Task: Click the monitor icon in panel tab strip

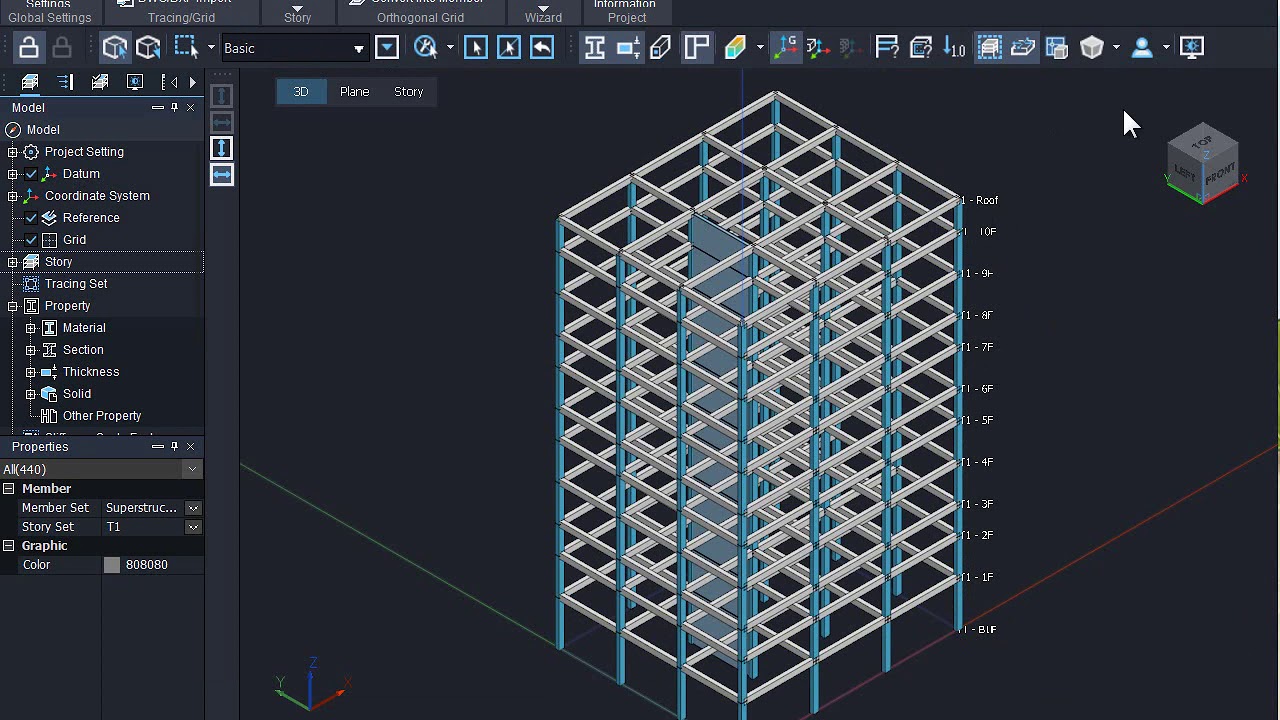Action: (135, 82)
